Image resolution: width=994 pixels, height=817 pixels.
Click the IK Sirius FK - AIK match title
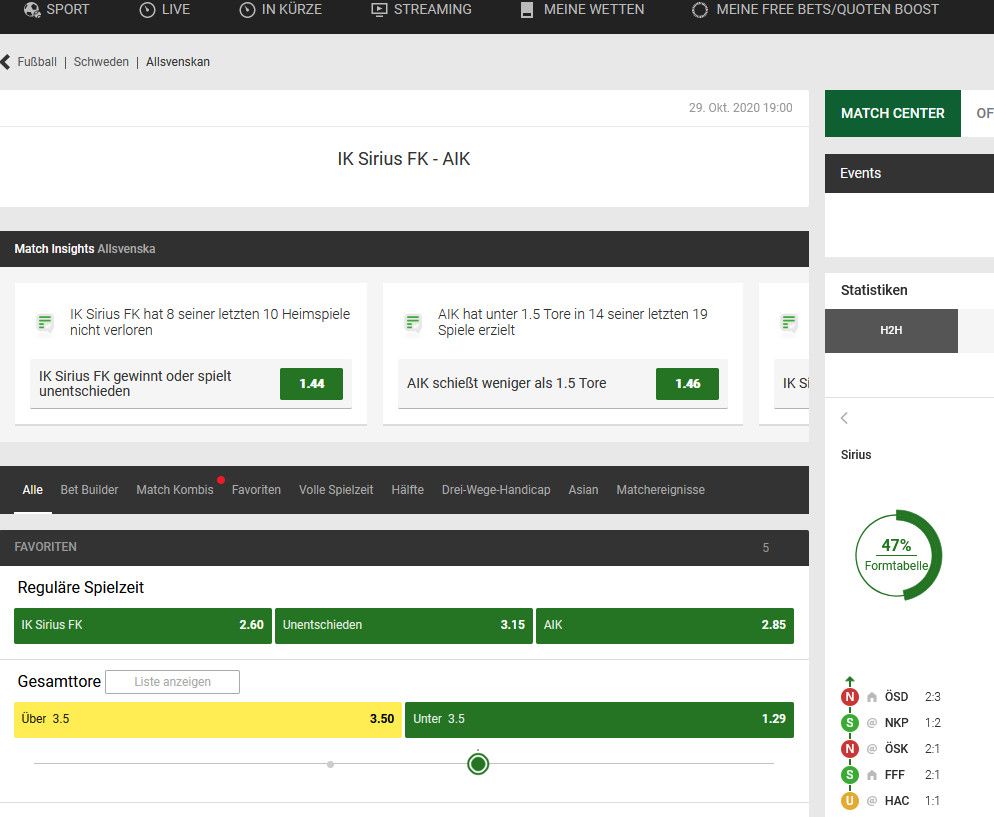(x=404, y=159)
